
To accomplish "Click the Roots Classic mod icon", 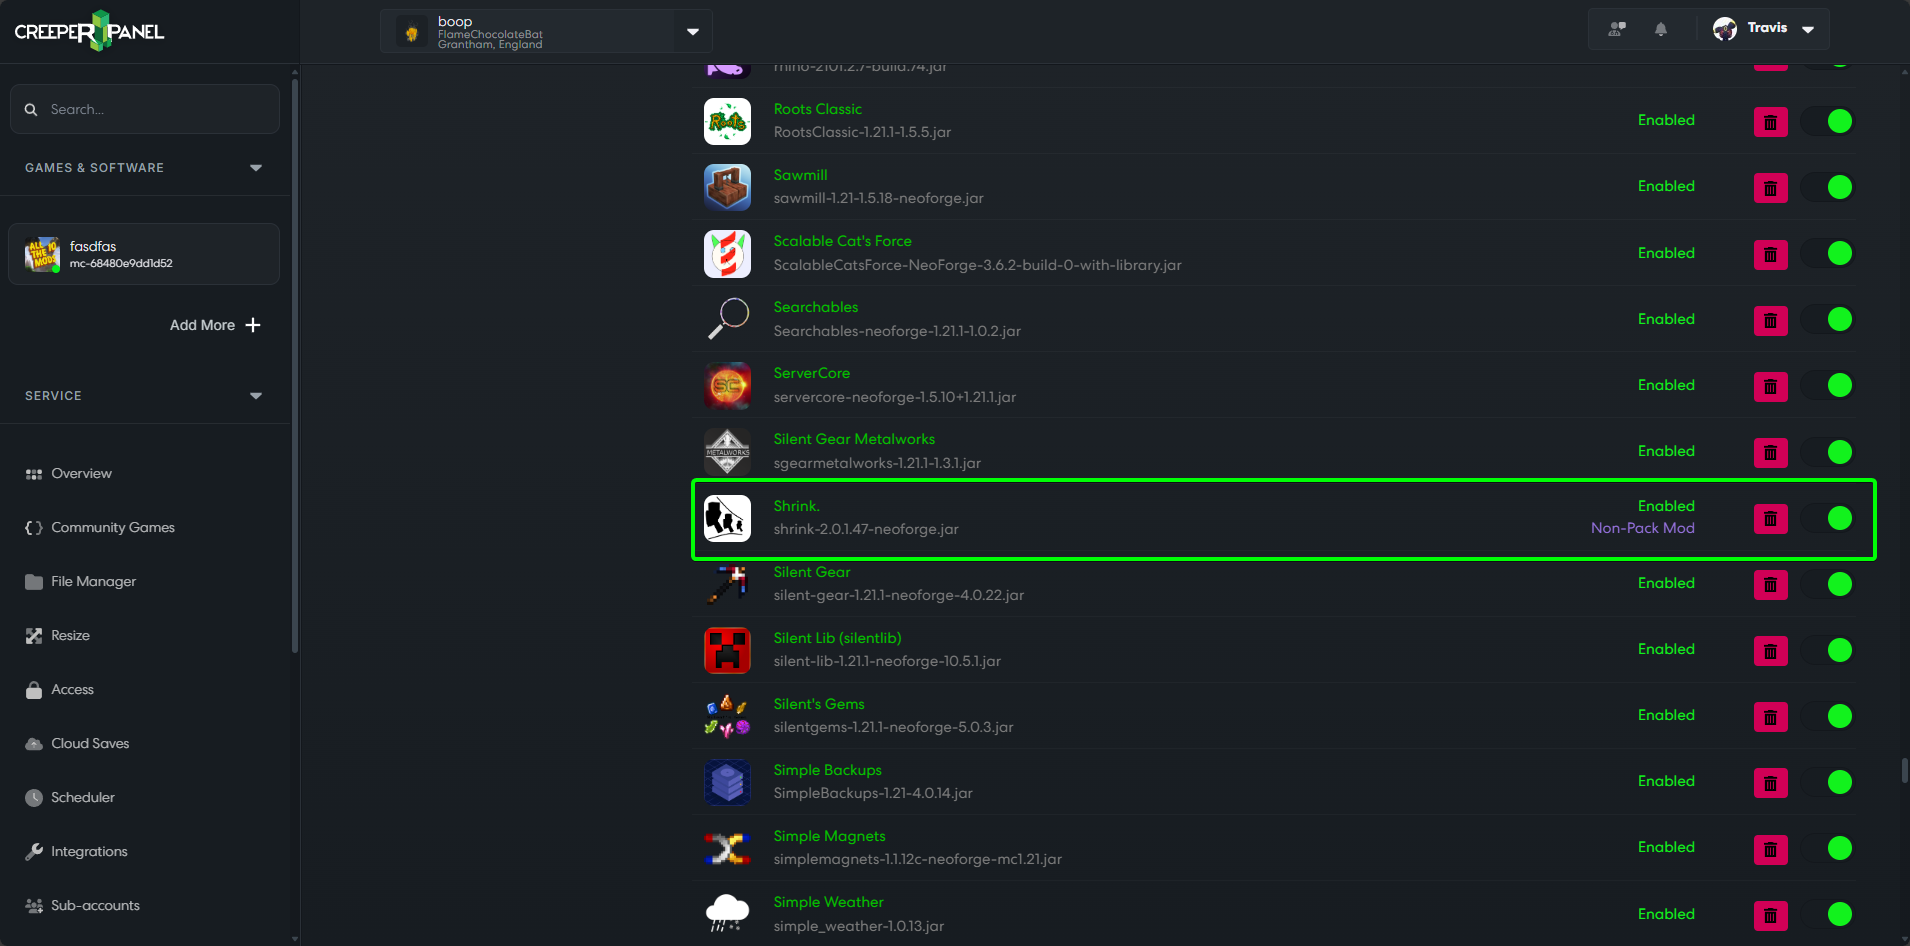I will [x=727, y=121].
